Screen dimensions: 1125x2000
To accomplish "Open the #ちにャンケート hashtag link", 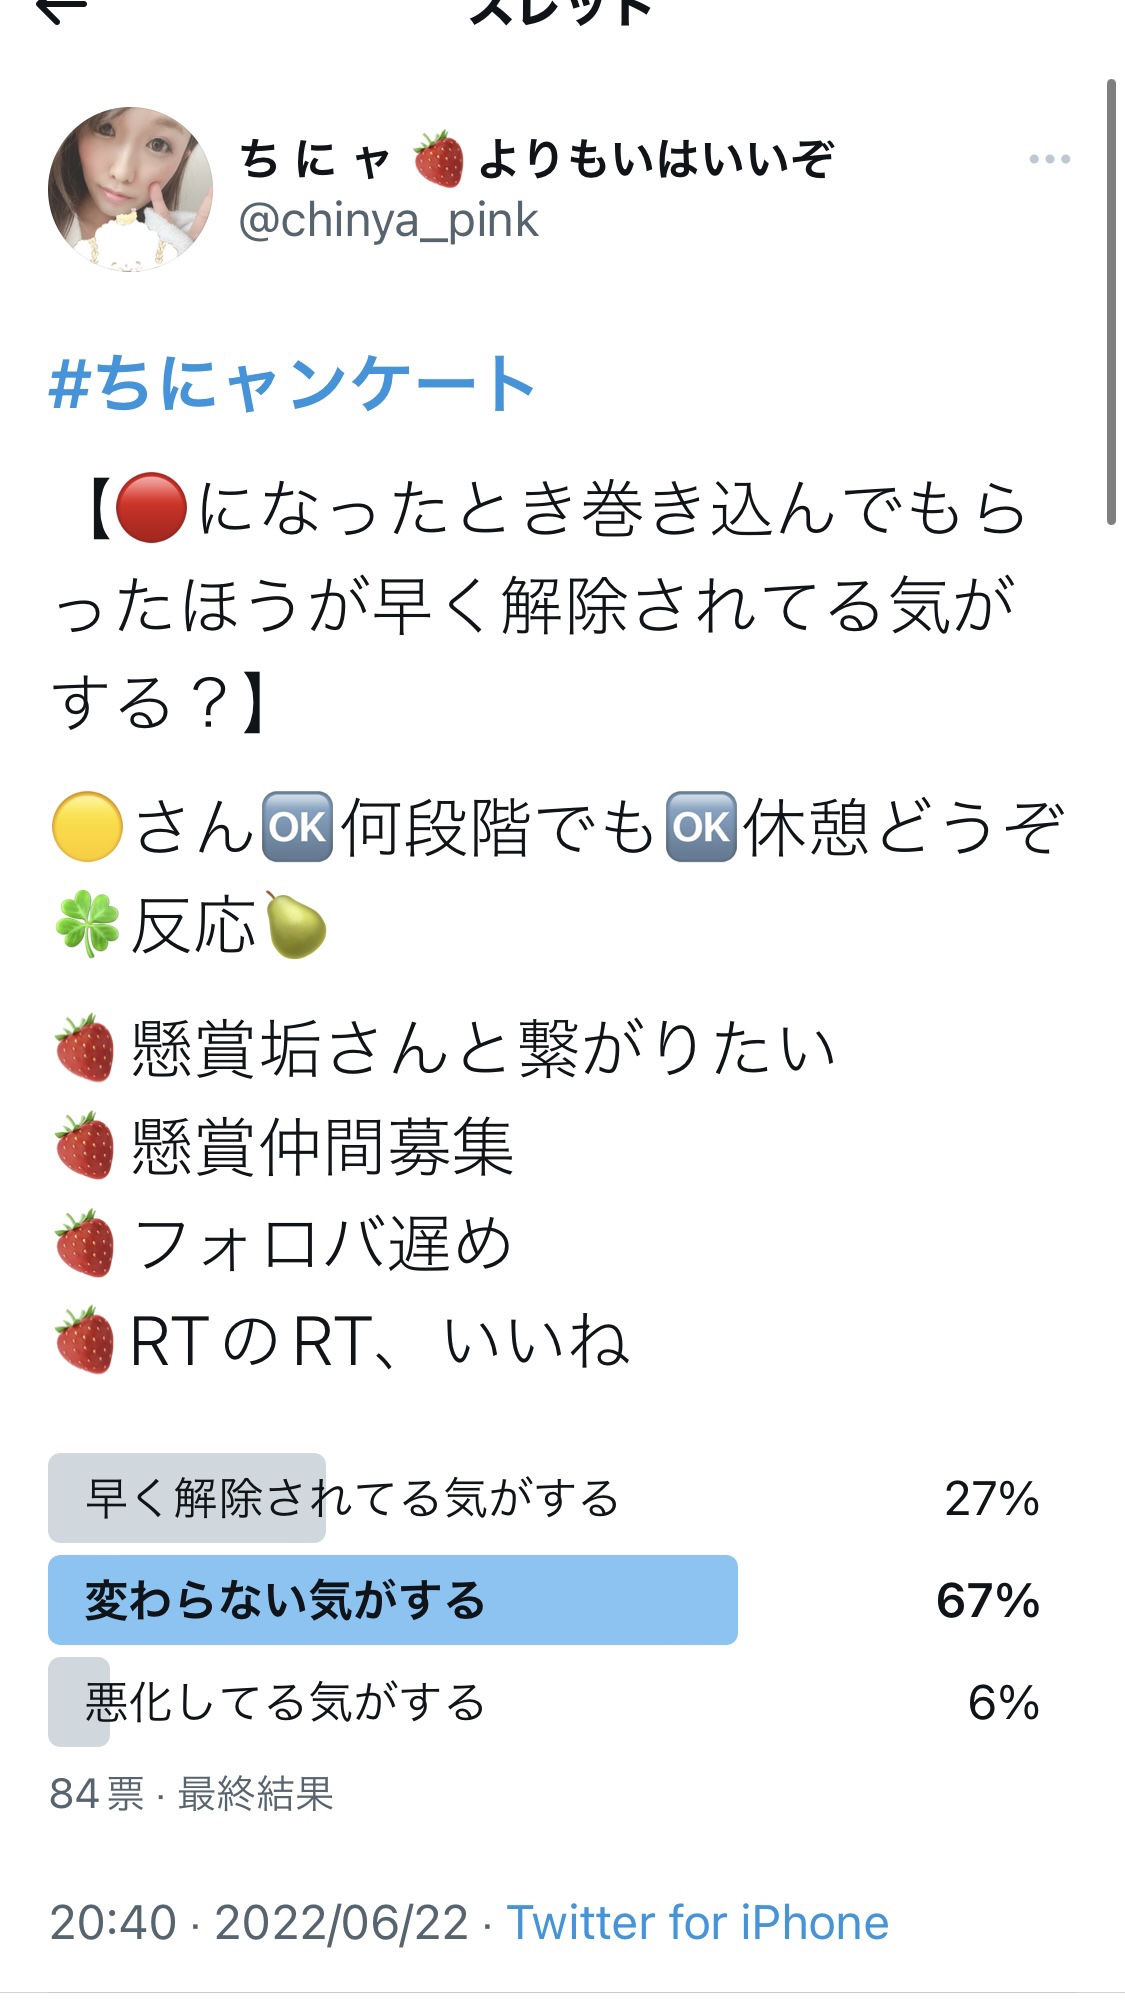I will pos(292,383).
